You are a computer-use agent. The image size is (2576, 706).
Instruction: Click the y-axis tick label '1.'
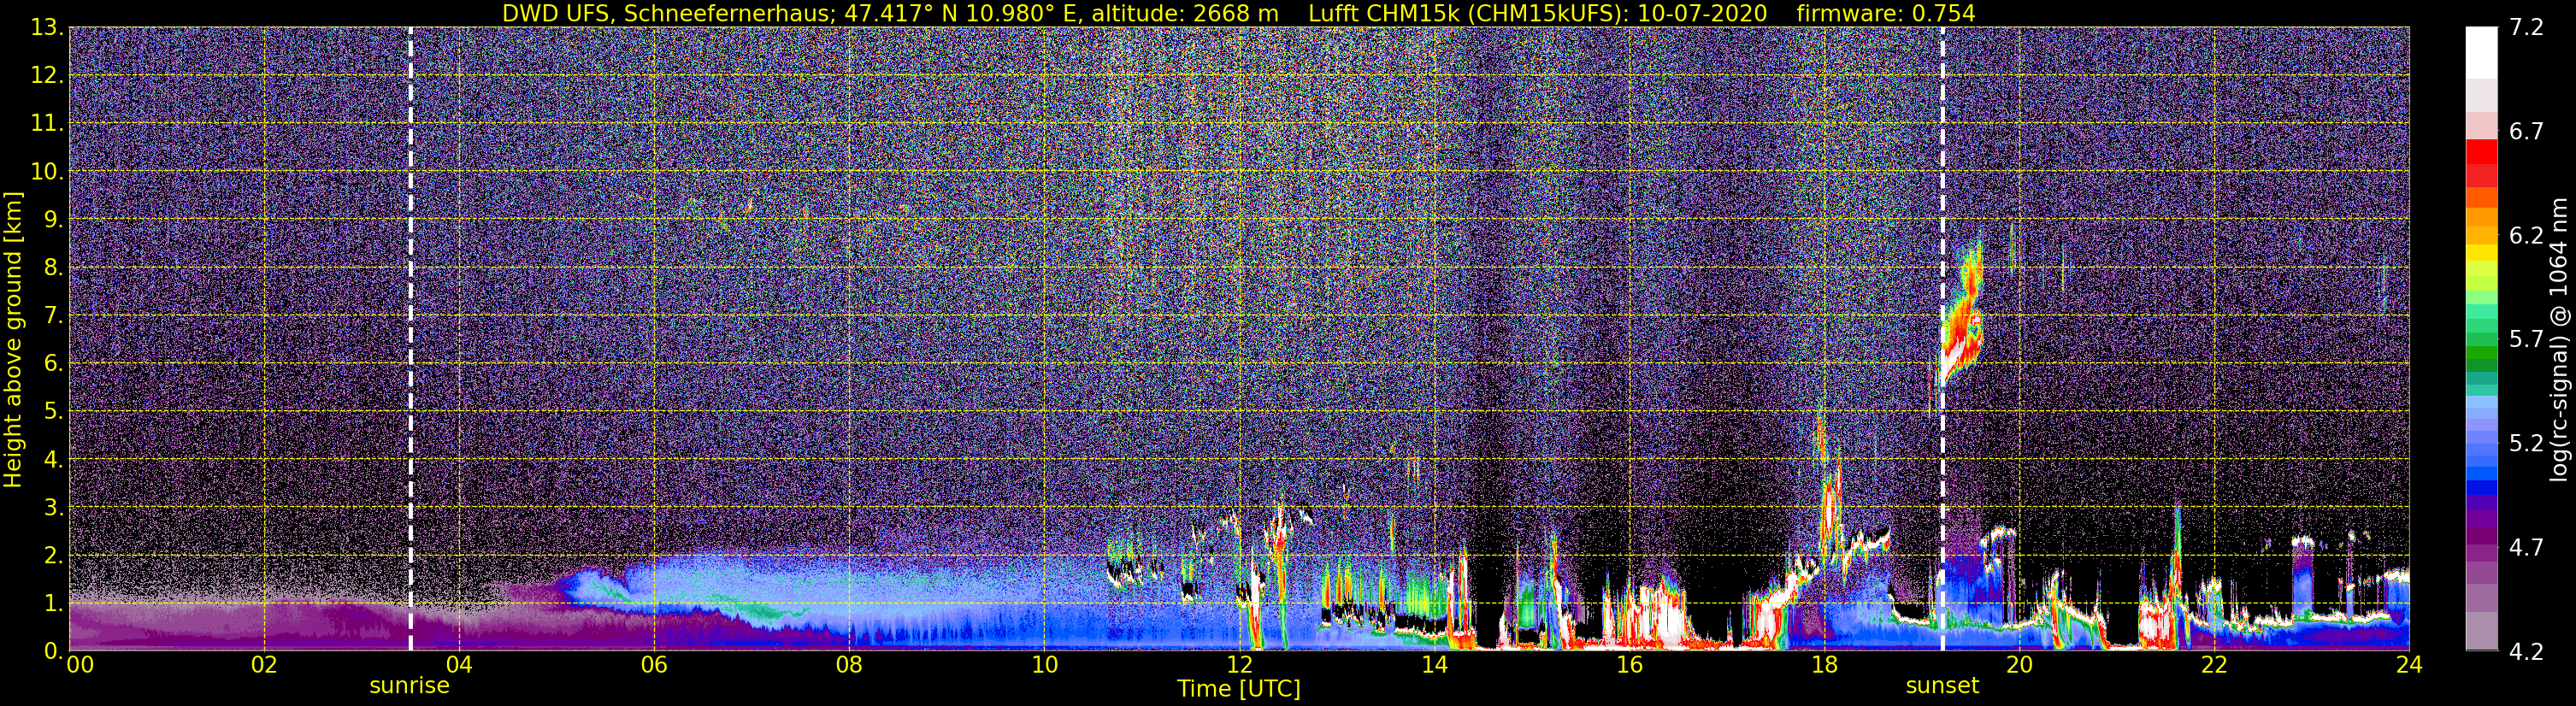(53, 604)
